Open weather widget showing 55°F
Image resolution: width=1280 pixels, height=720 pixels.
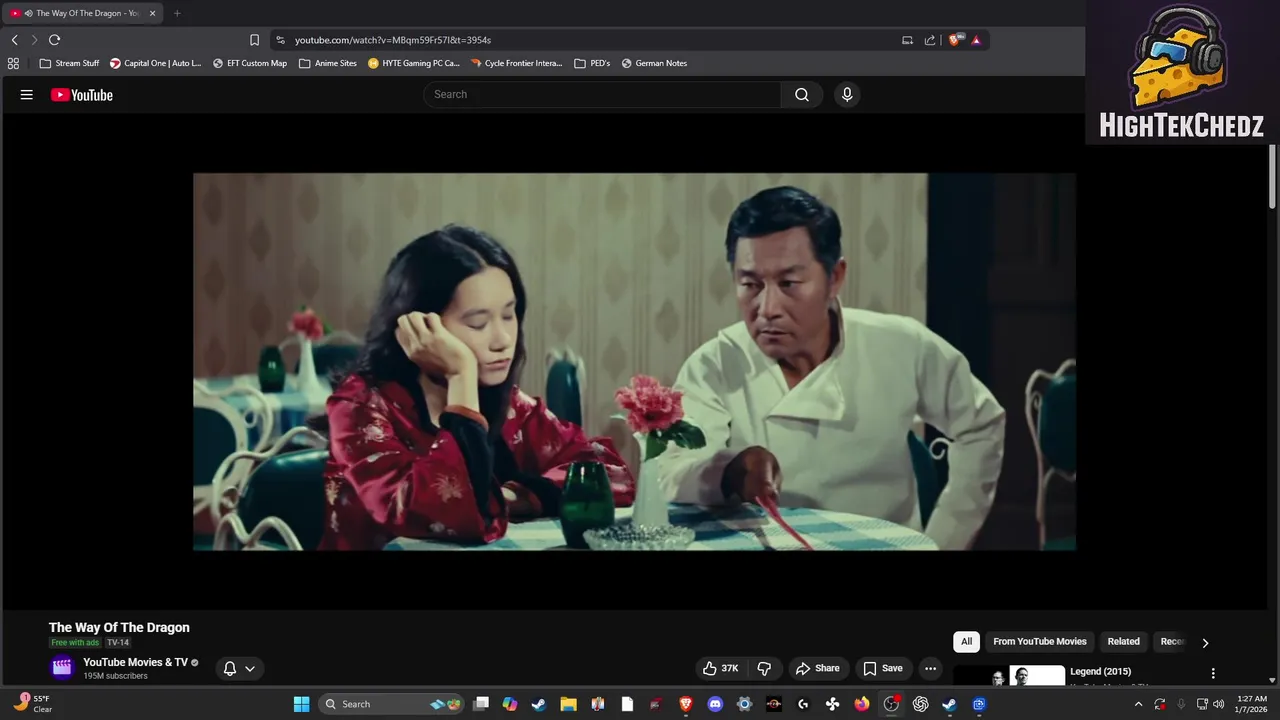click(32, 703)
